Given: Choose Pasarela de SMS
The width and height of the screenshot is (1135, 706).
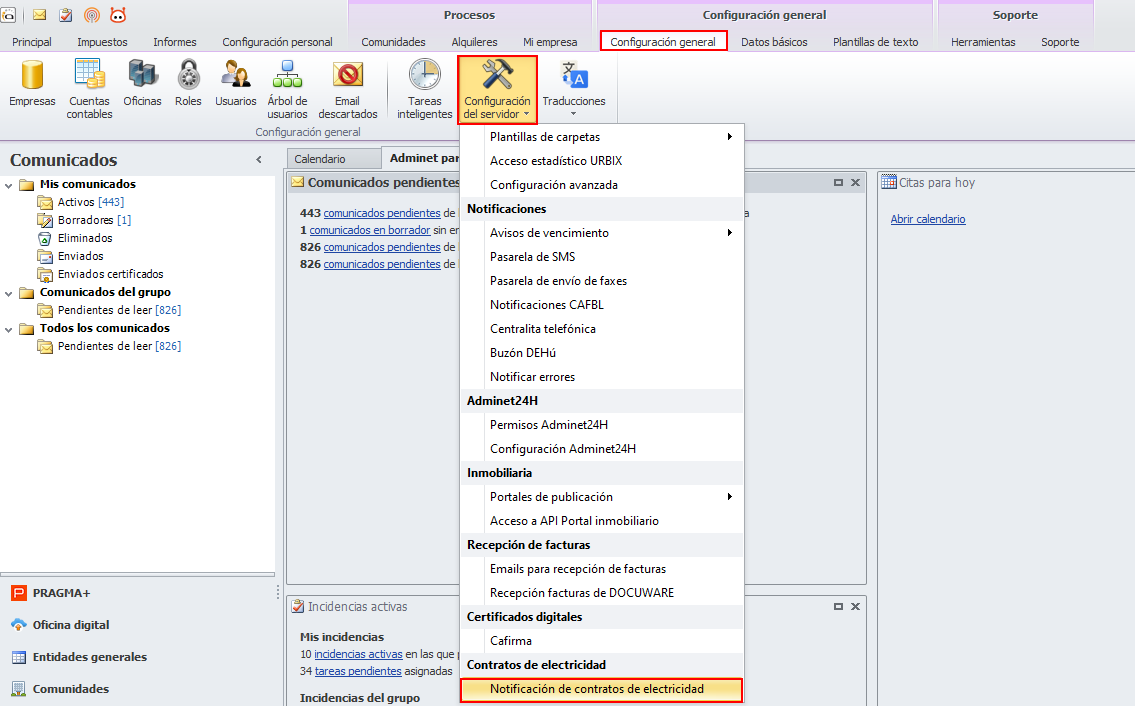Looking at the screenshot, I should tap(602, 256).
